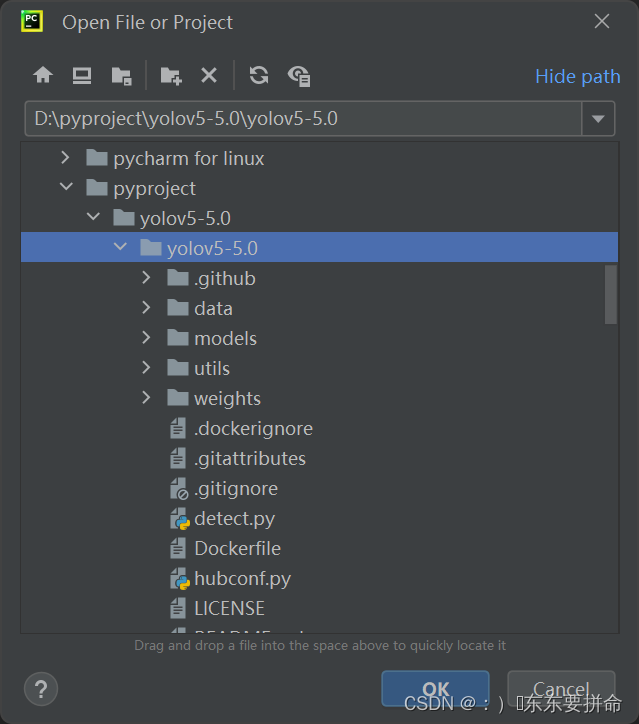Click the Hide path link

[578, 77]
